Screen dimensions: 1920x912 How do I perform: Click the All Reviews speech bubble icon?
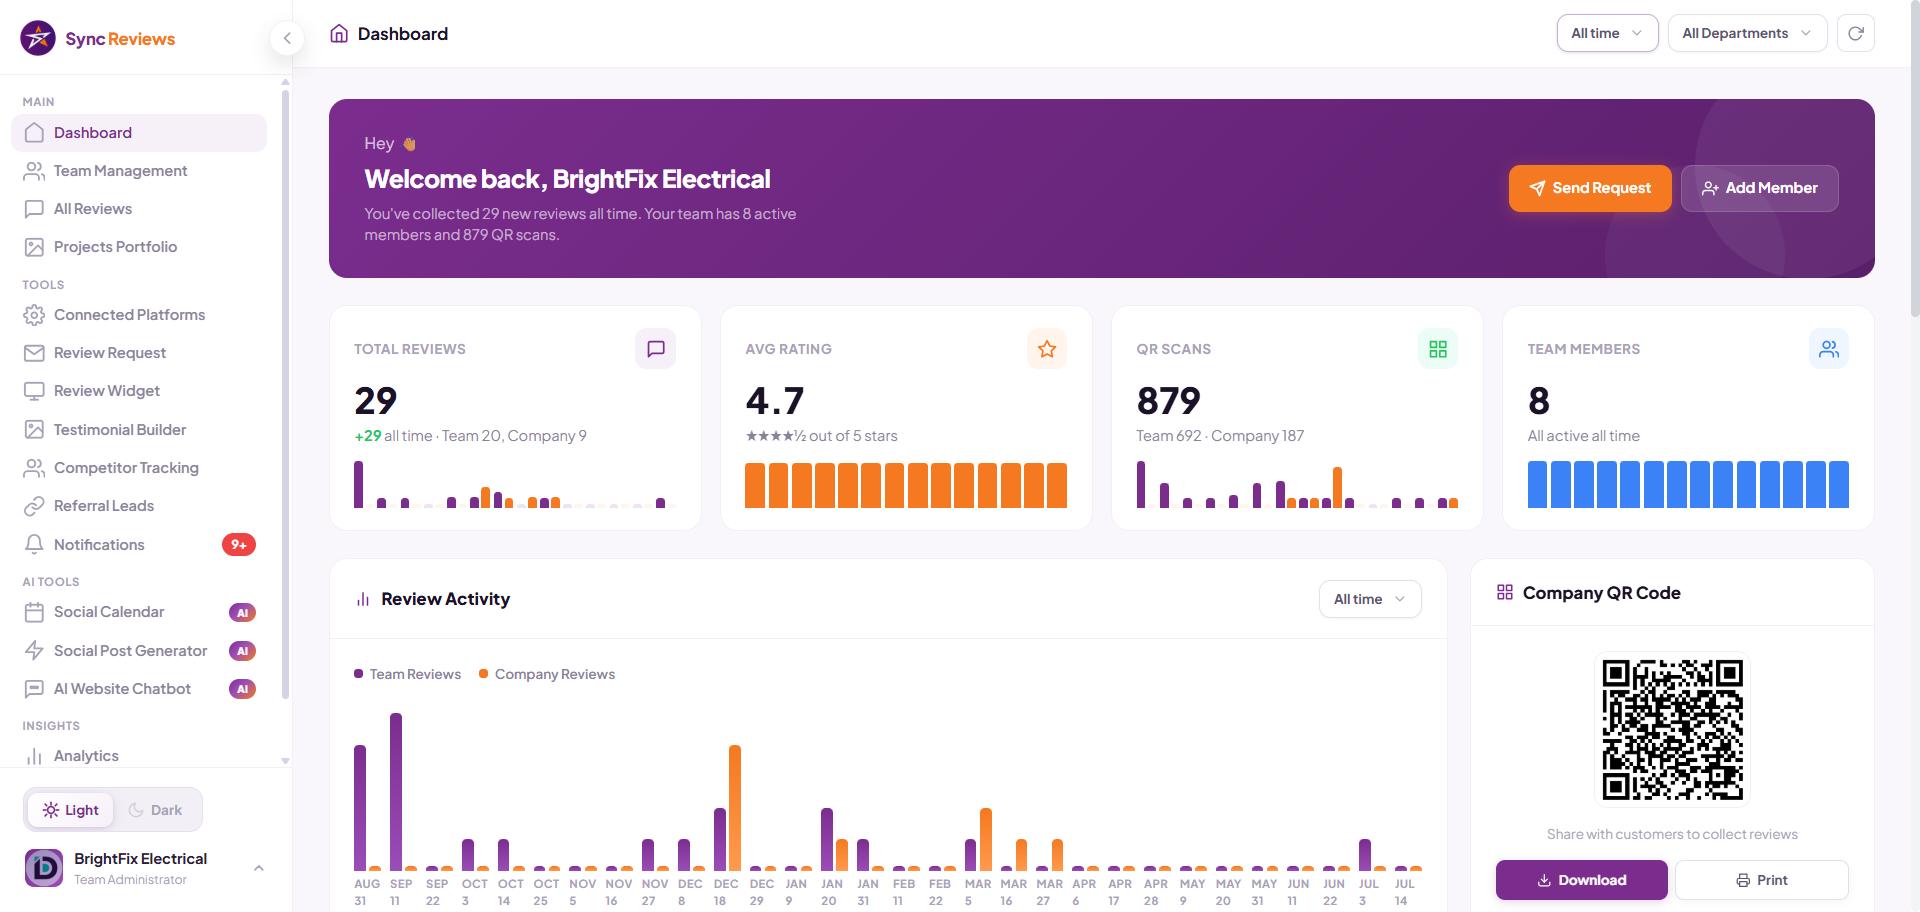click(x=34, y=209)
